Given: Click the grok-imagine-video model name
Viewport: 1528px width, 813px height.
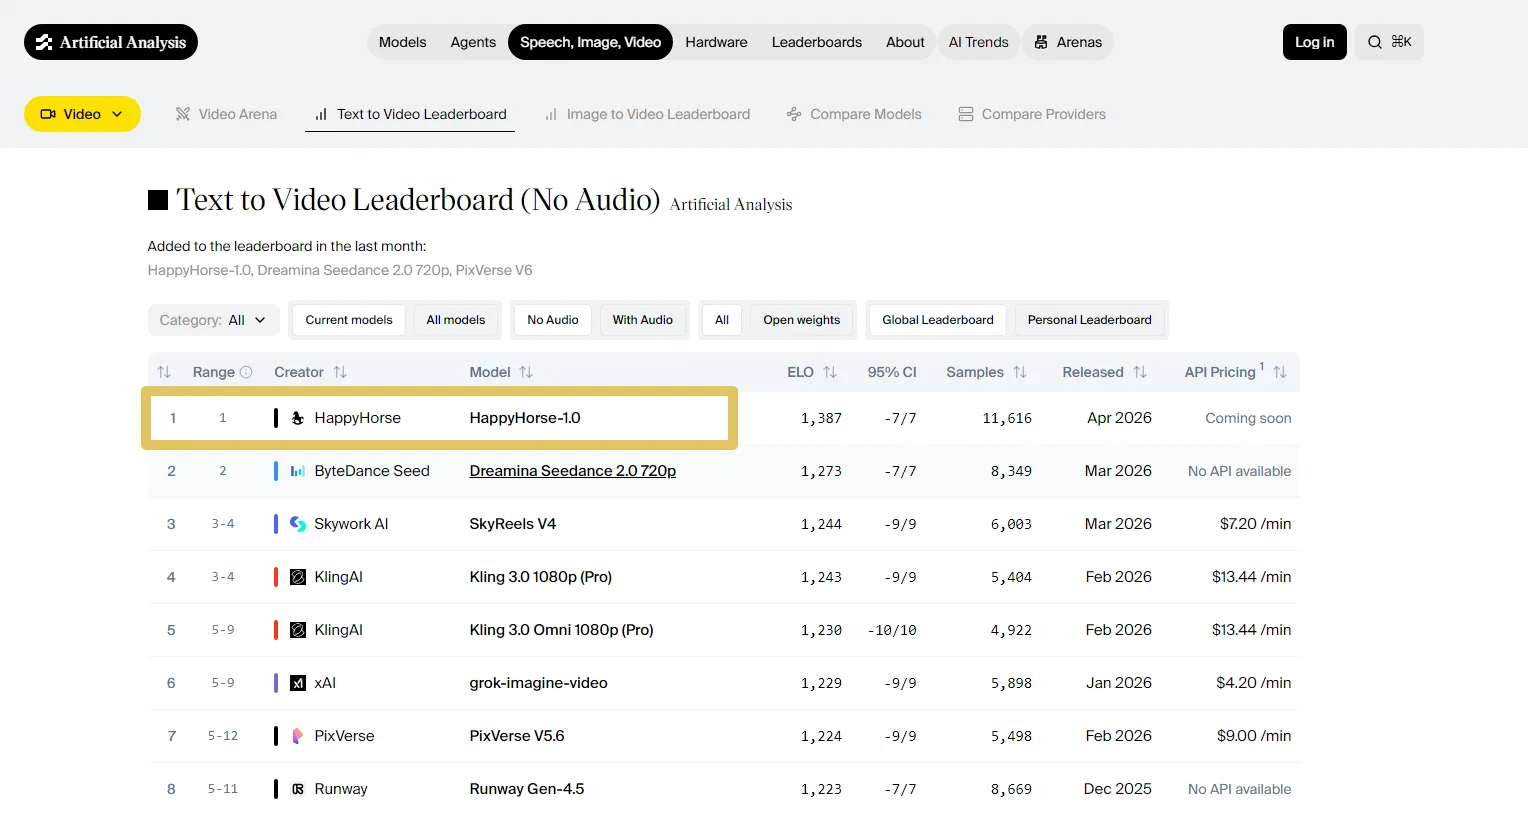Looking at the screenshot, I should pyautogui.click(x=539, y=683).
